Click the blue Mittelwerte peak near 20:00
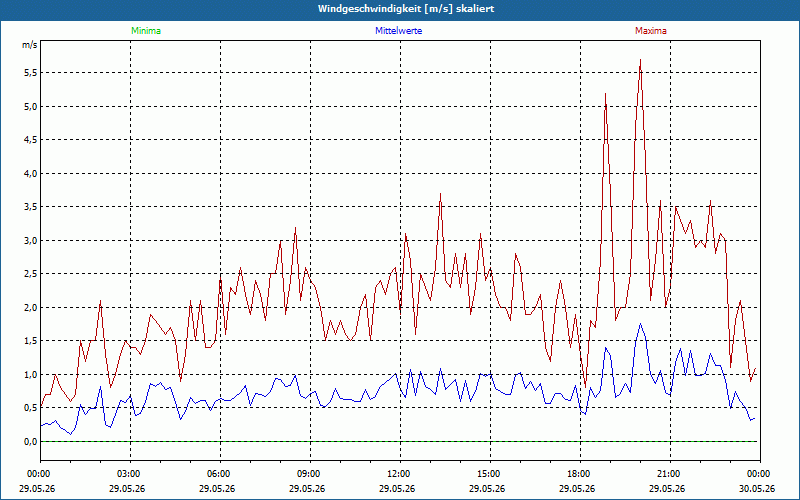 click(640, 324)
